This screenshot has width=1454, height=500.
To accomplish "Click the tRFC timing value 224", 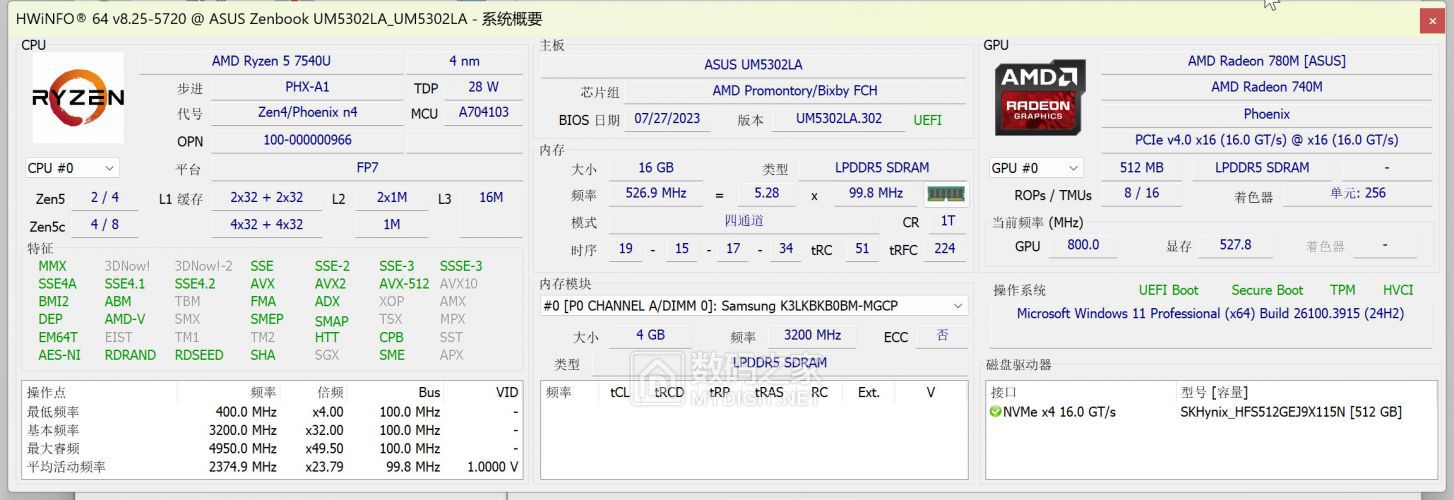I will click(944, 249).
